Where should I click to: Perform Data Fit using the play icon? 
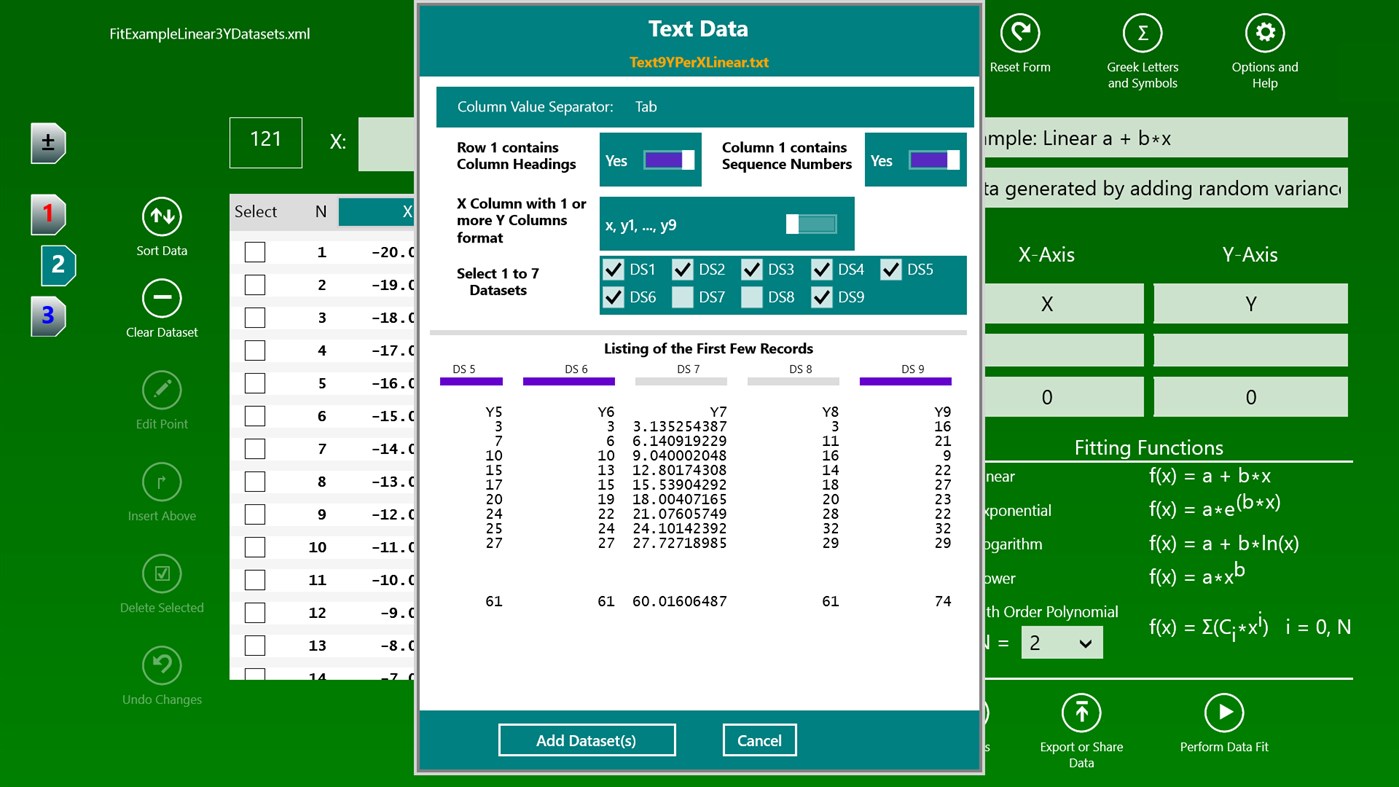(x=1224, y=714)
